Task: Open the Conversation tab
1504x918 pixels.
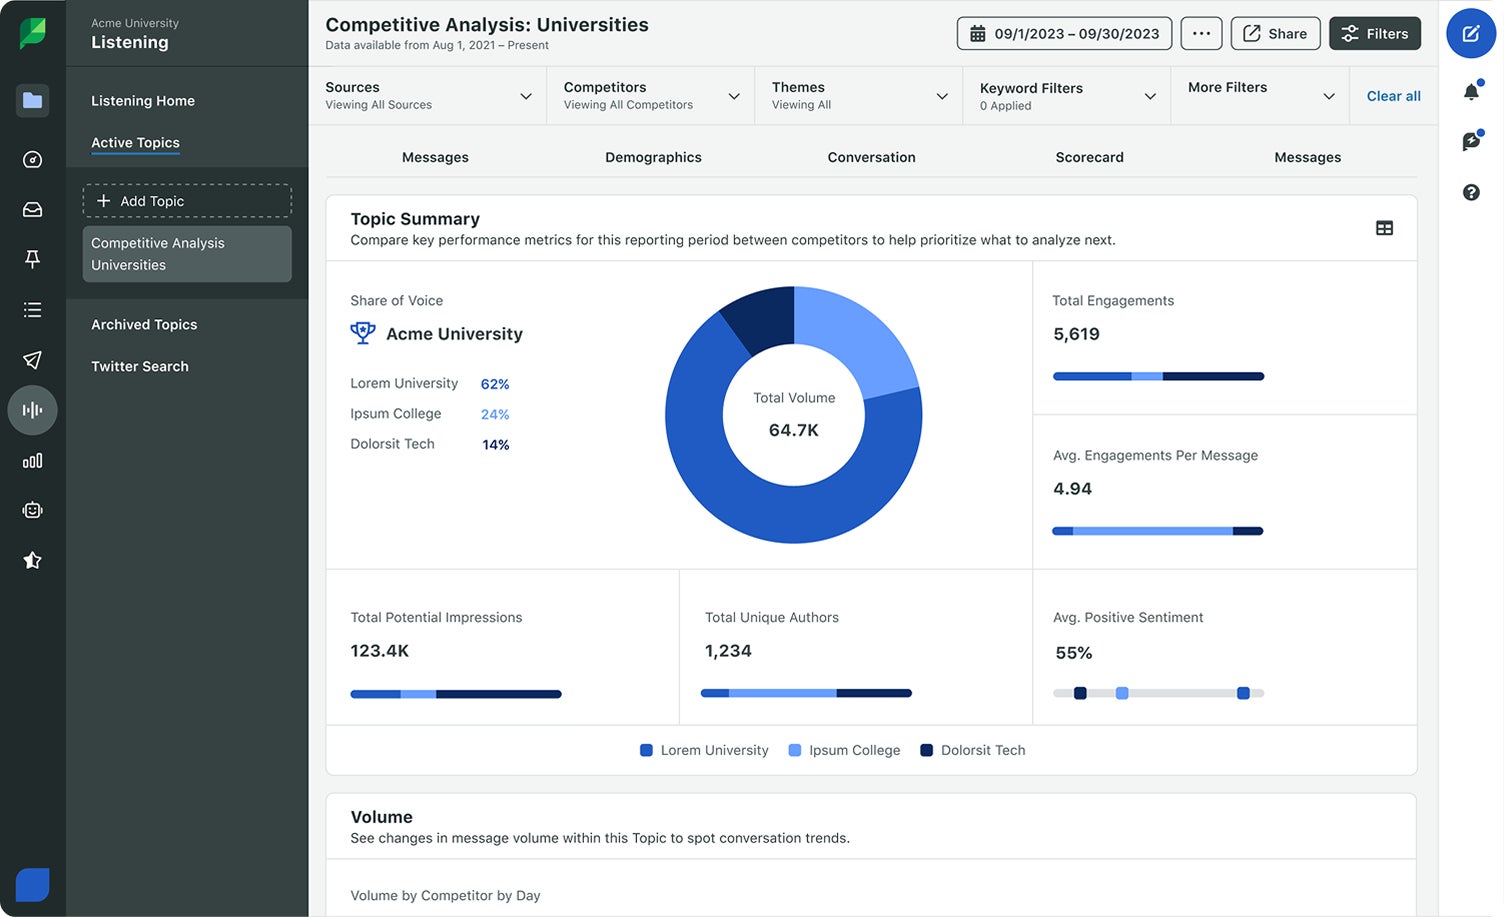Action: (871, 157)
